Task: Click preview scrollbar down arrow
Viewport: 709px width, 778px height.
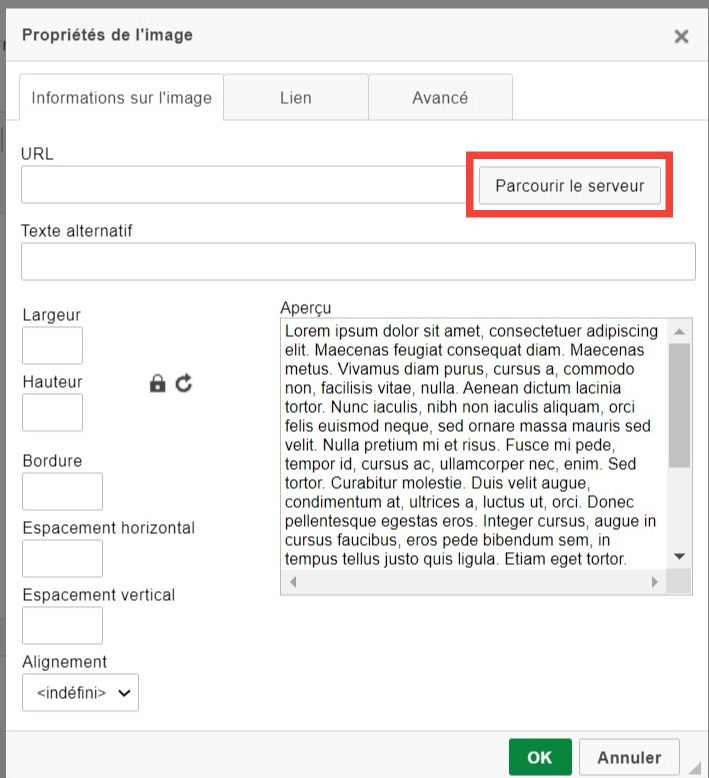Action: pos(679,557)
